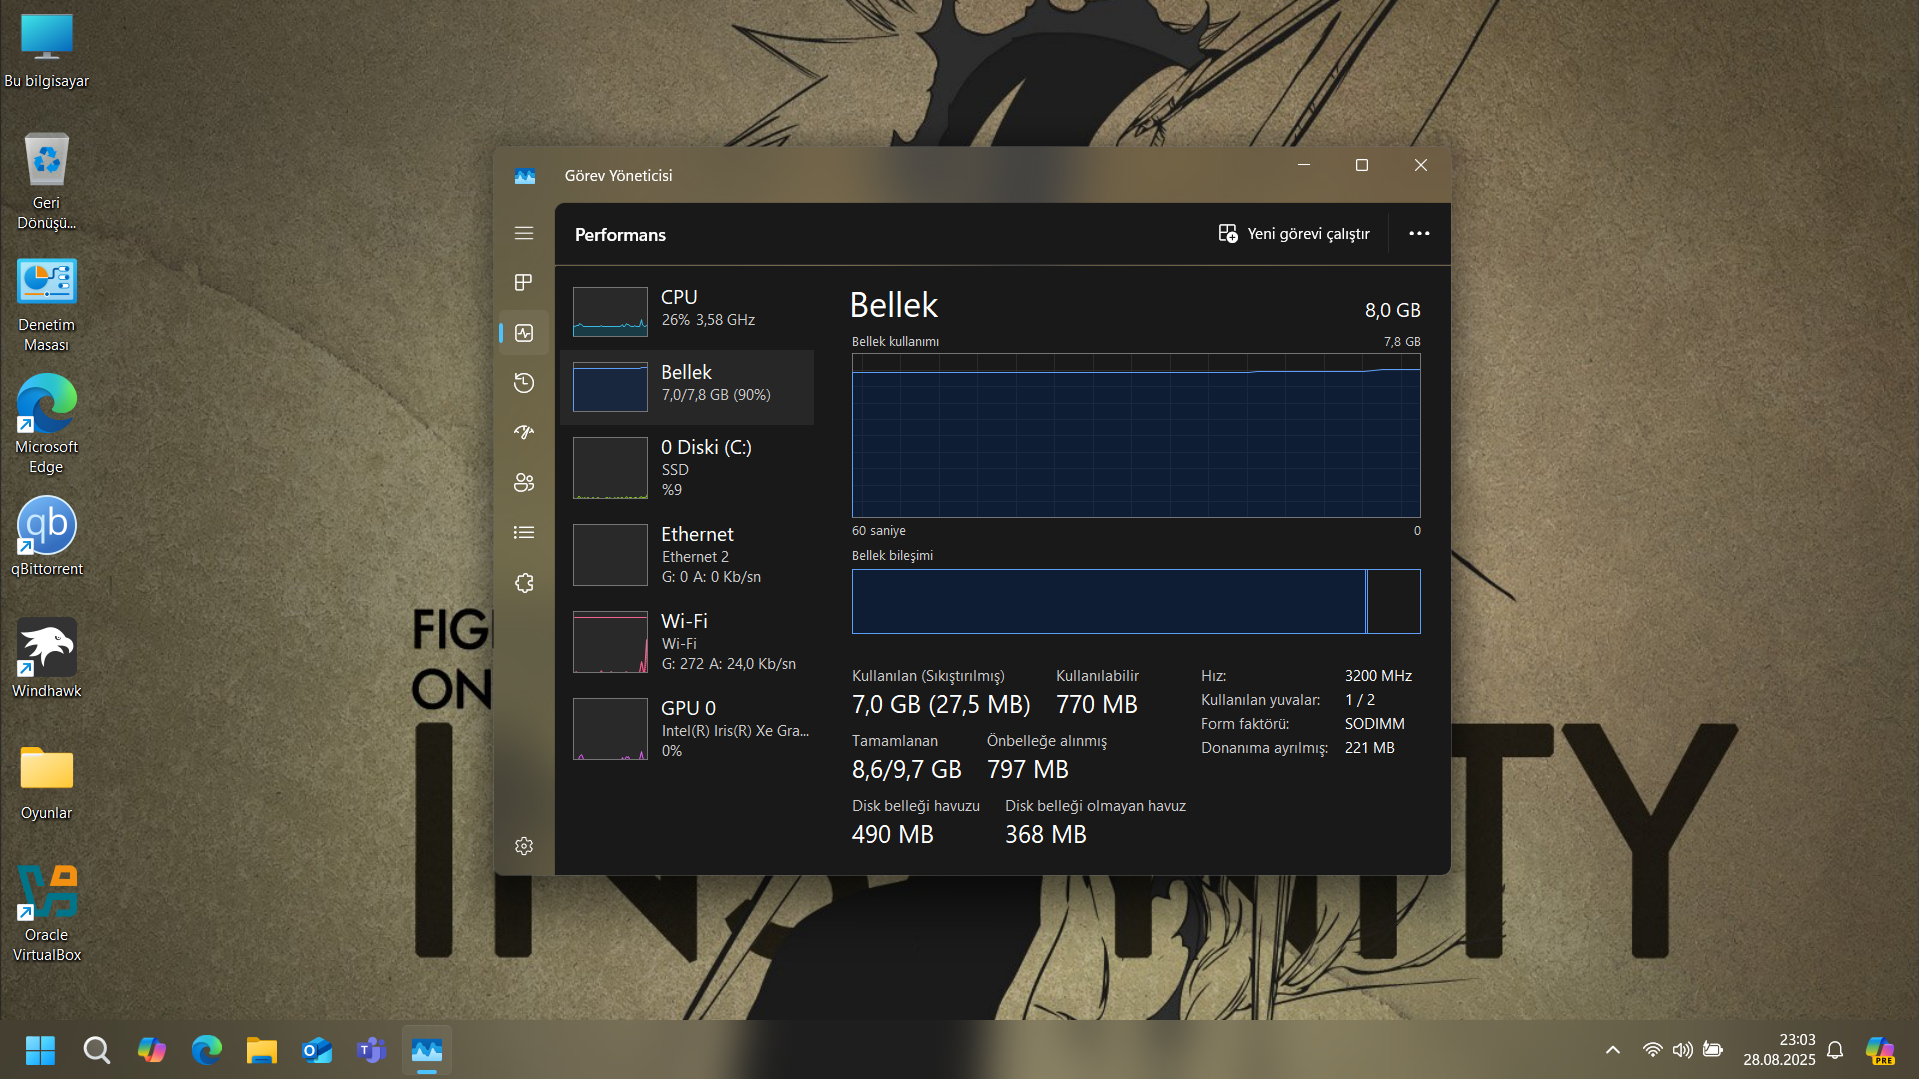The height and width of the screenshot is (1079, 1919).
Task: Click the "8,0 GB" total memory text
Action: click(x=1392, y=310)
